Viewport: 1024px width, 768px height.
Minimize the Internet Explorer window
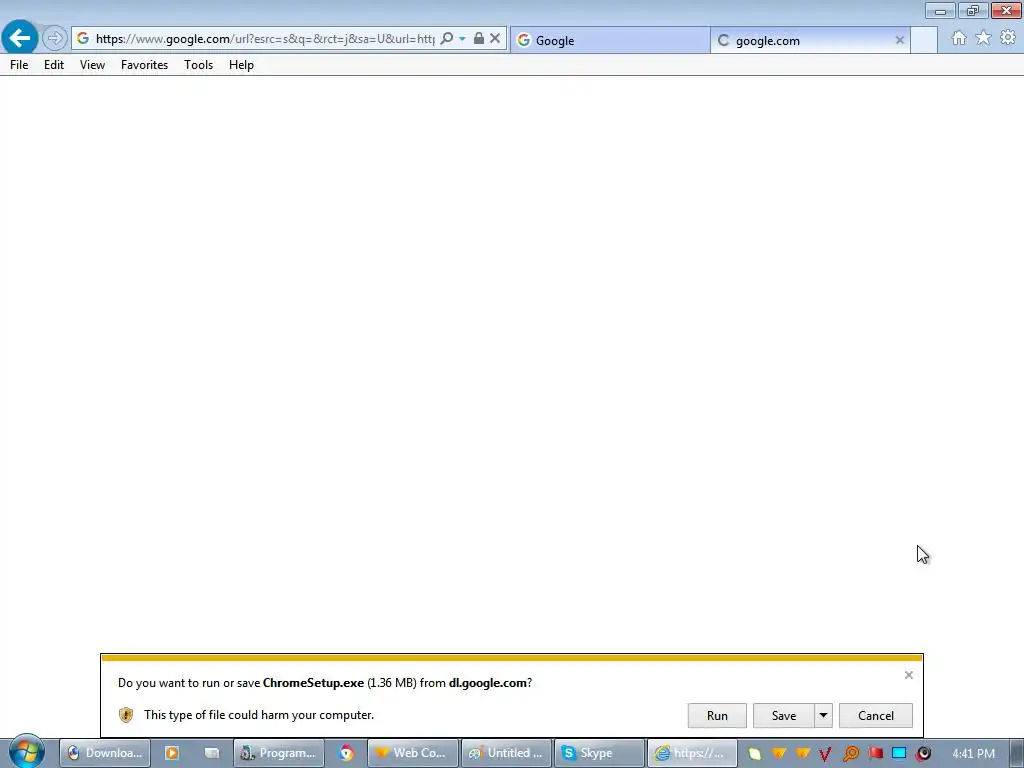940,10
